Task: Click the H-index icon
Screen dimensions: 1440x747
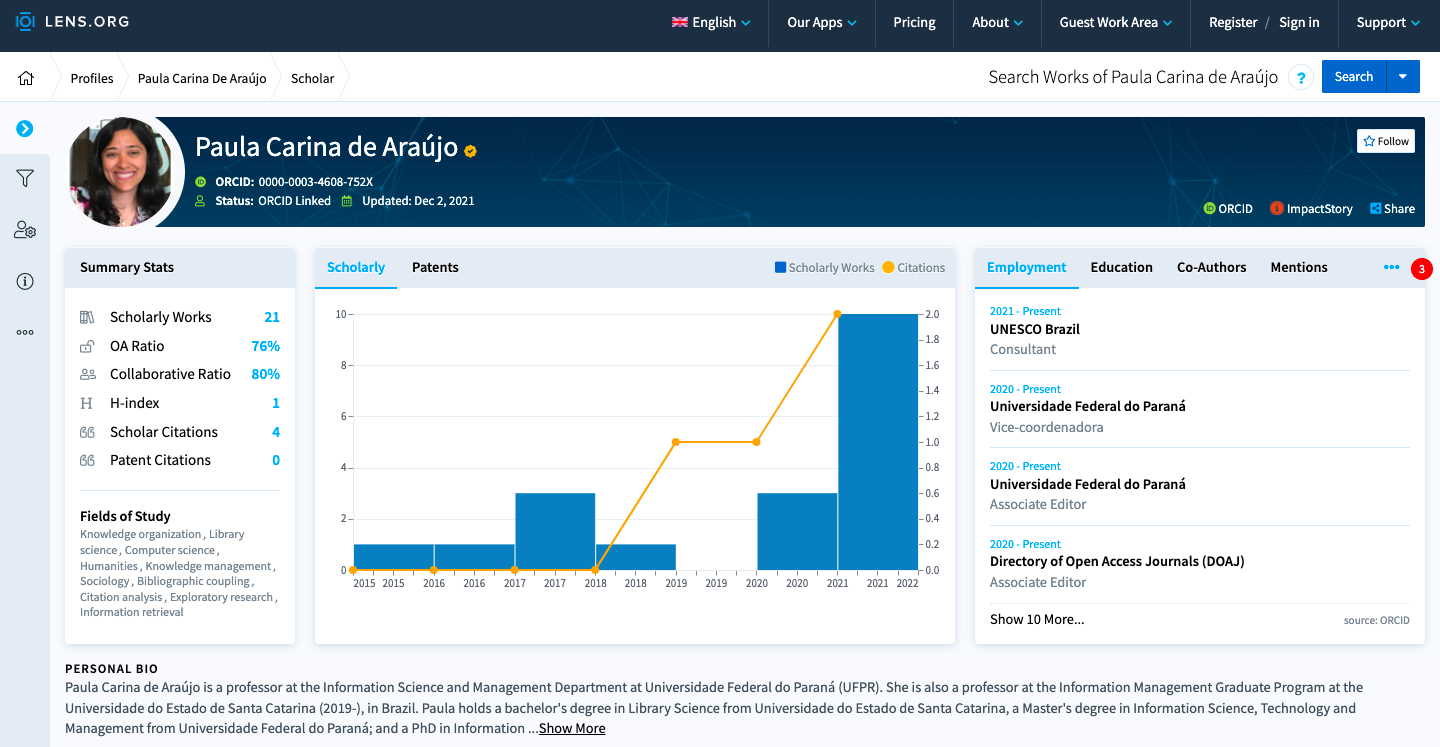Action: click(x=88, y=403)
